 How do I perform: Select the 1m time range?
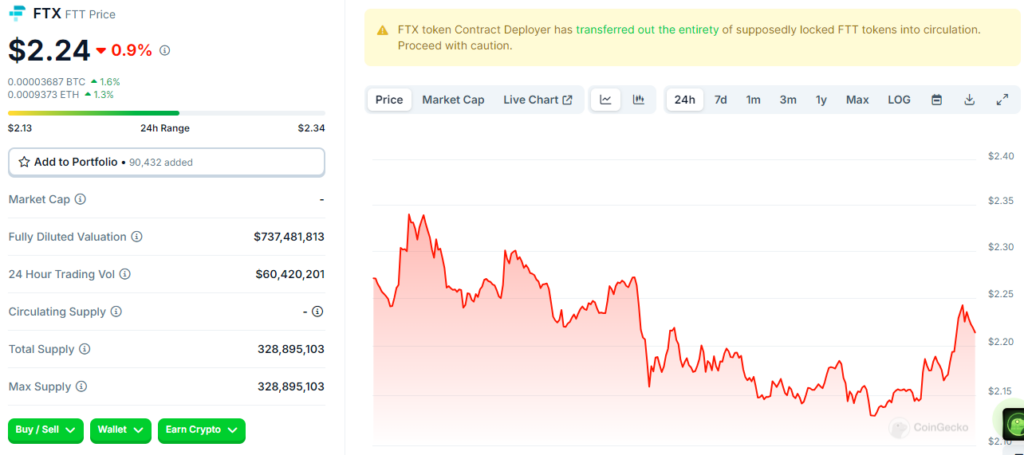754,100
